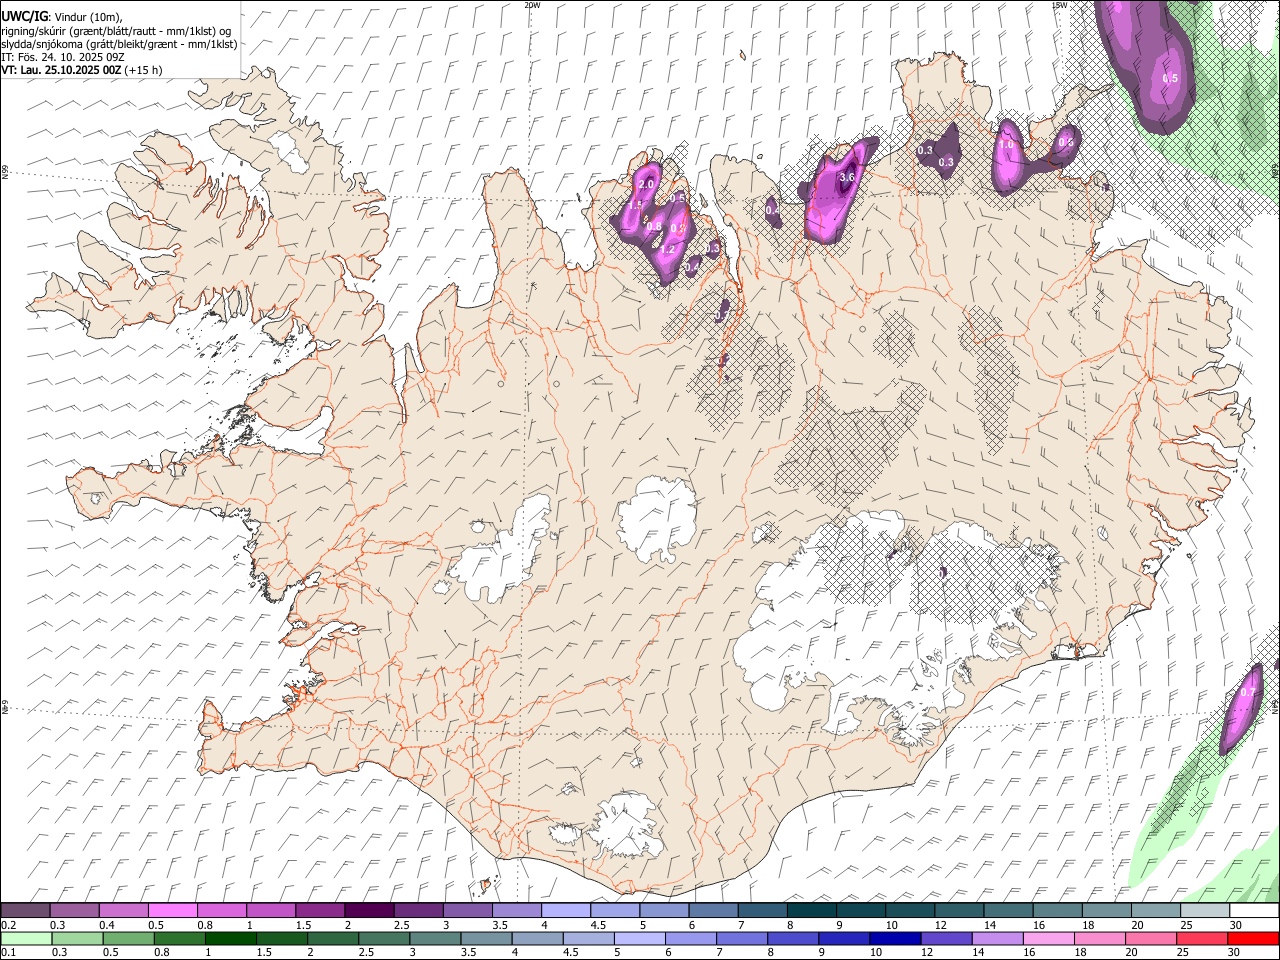Click the 'VT: Lau. 25.10.2025 00Z' valid time
This screenshot has height=960, width=1280.
[61, 70]
